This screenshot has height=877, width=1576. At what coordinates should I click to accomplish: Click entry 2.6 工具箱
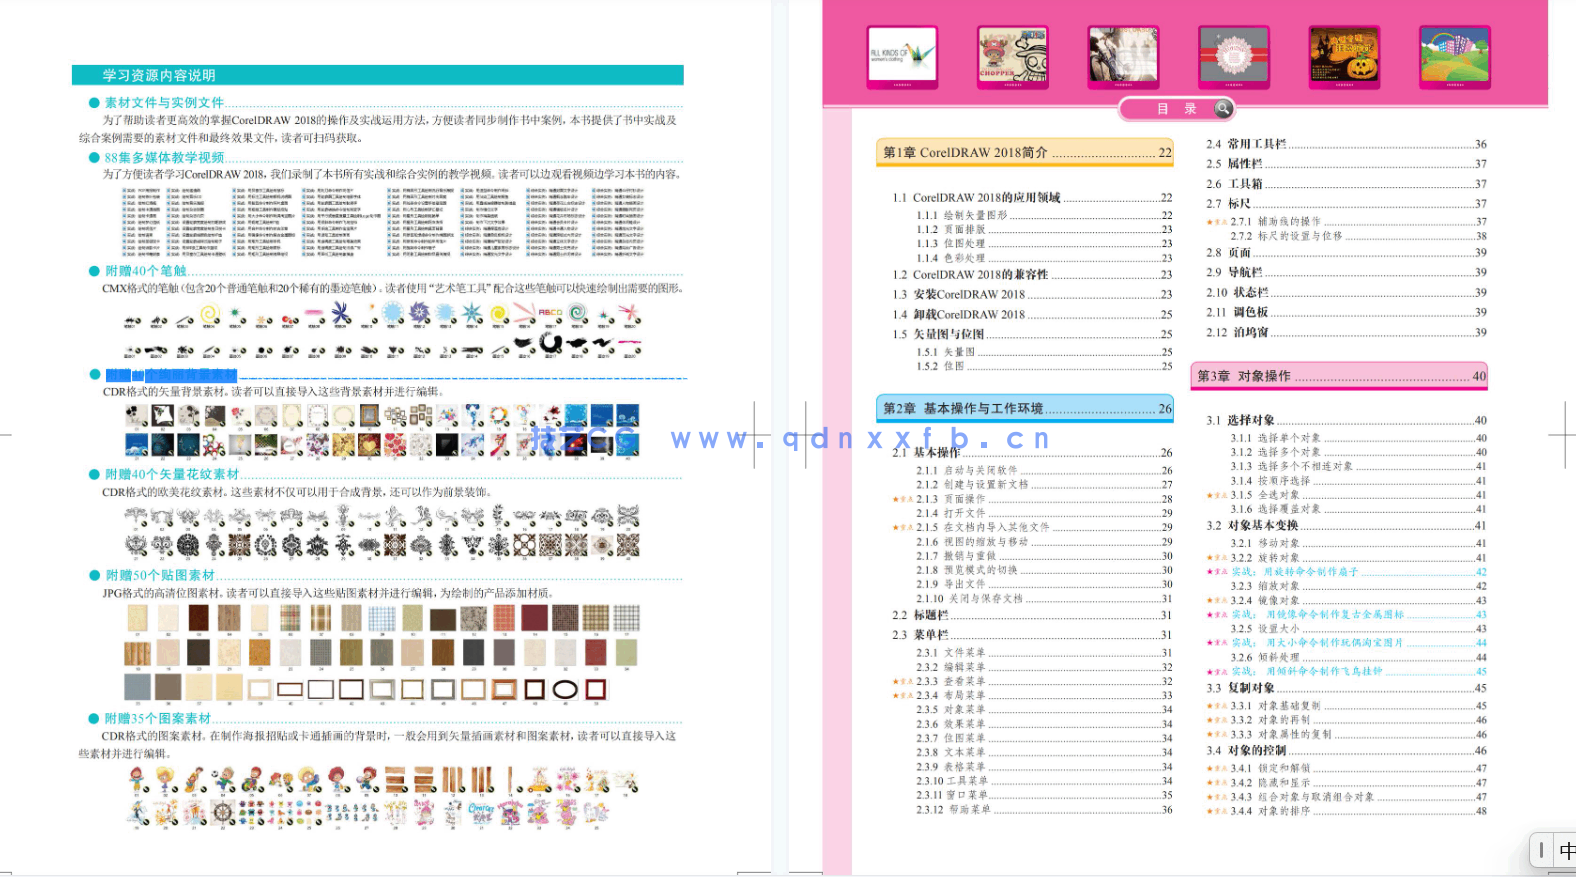[1346, 184]
